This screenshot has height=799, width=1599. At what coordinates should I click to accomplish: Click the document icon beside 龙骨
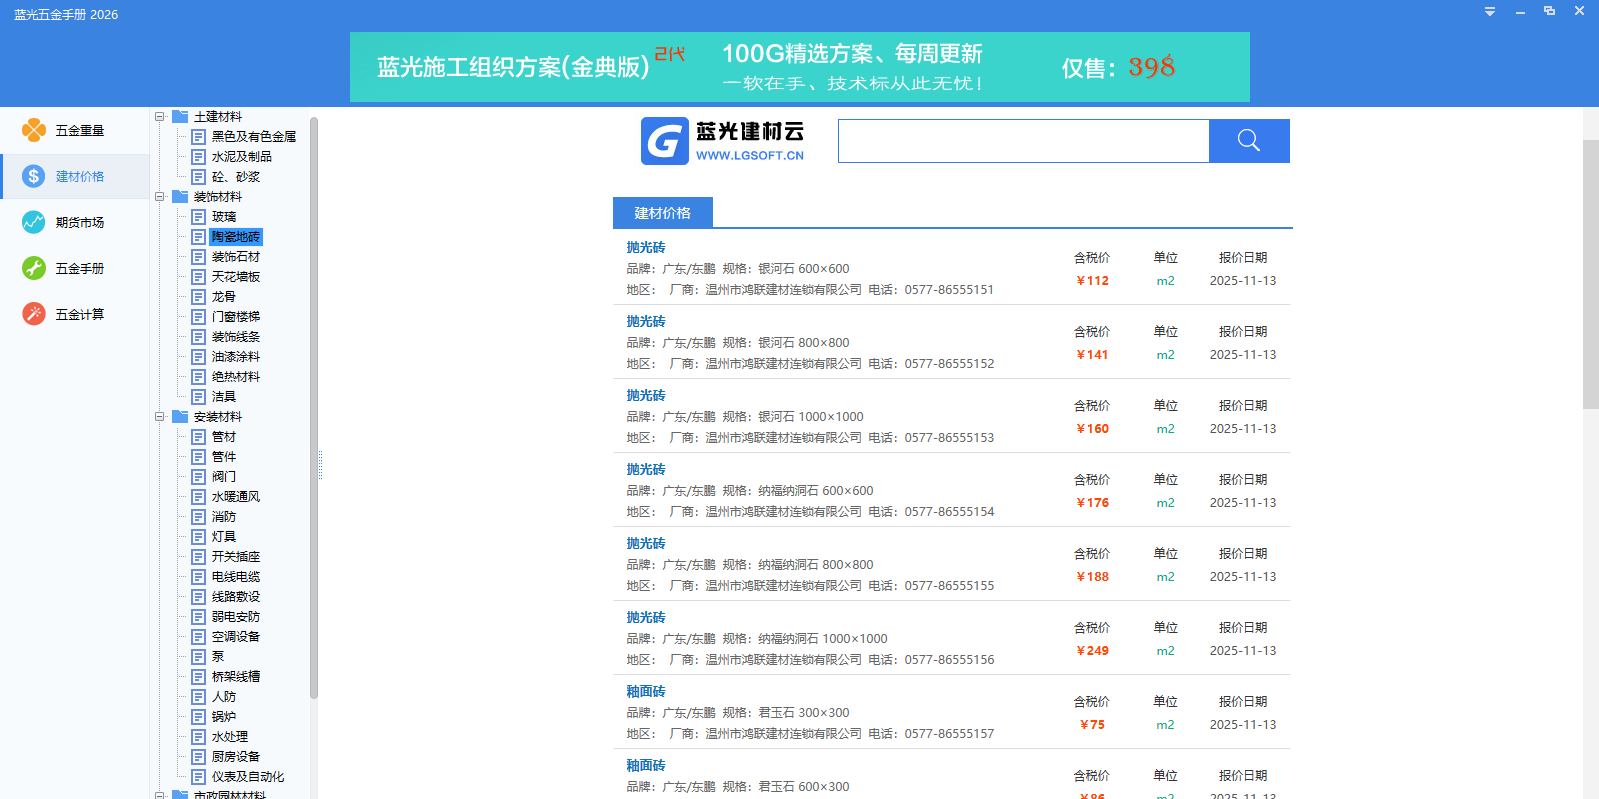pos(198,297)
